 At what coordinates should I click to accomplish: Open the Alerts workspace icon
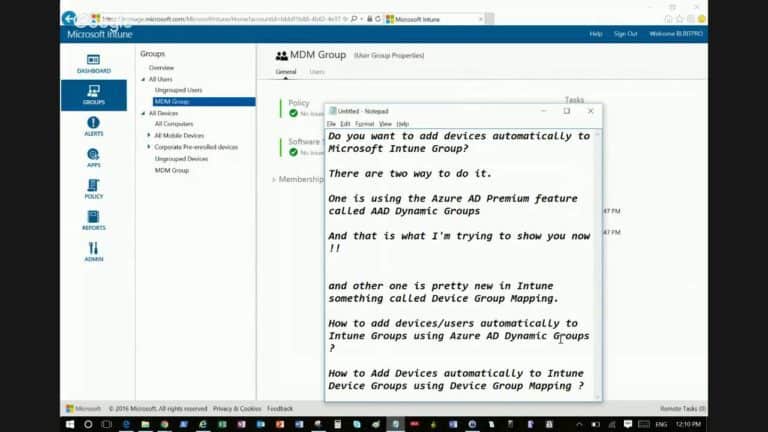pyautogui.click(x=93, y=126)
